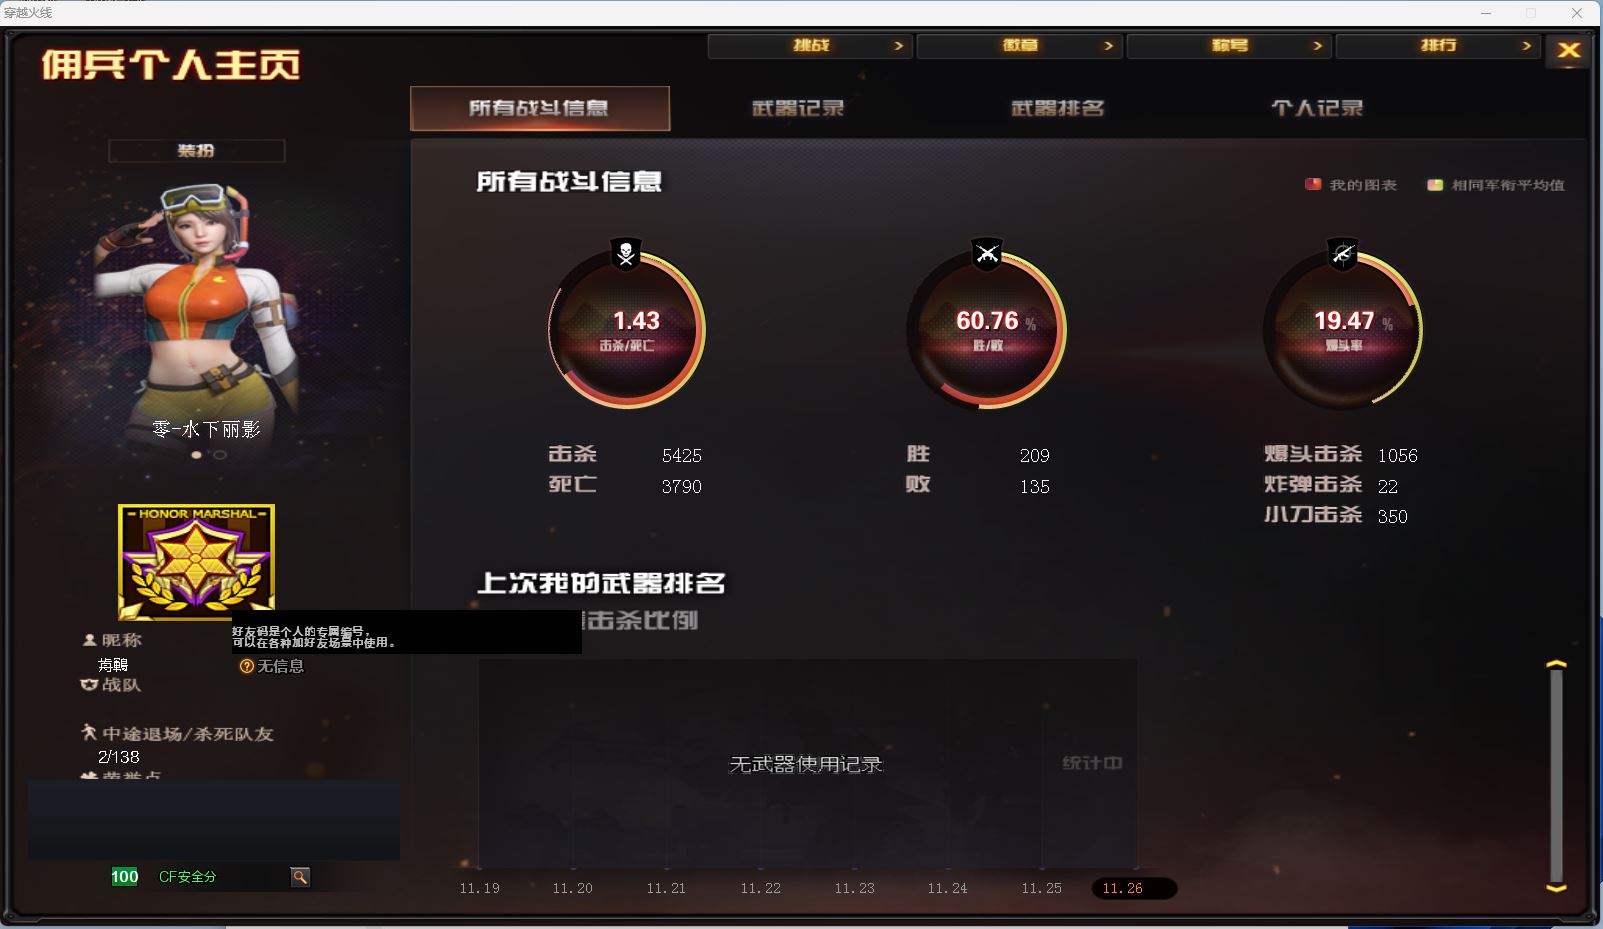1603x929 pixels.
Task: Click the Honor Marshal rank badge
Action: tap(196, 562)
